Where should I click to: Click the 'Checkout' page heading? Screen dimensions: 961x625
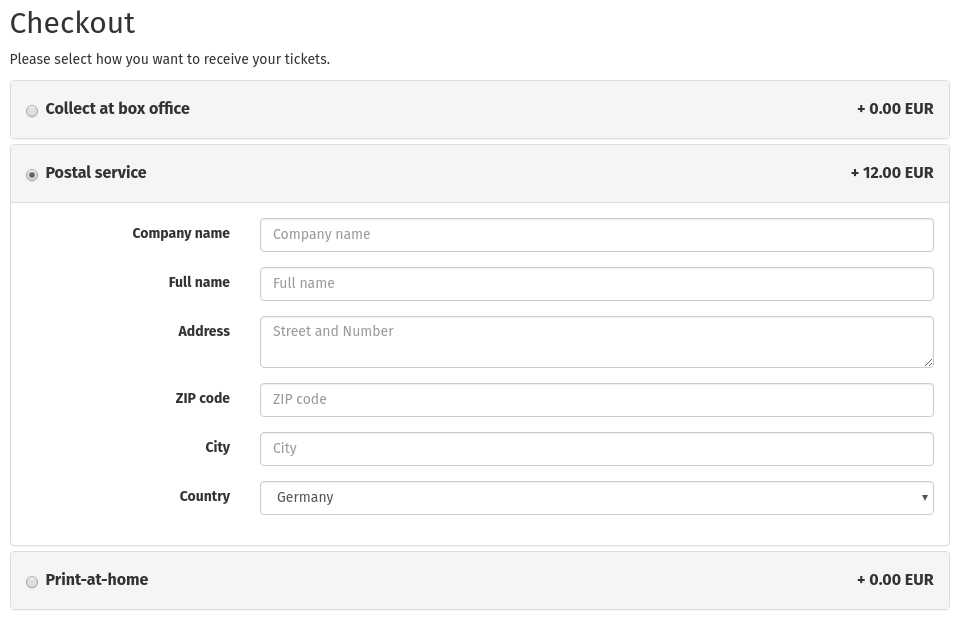click(x=72, y=23)
